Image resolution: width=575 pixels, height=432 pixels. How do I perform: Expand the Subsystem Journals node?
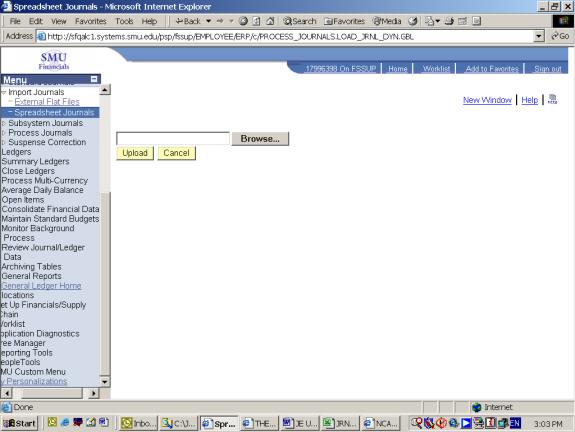click(x=4, y=123)
